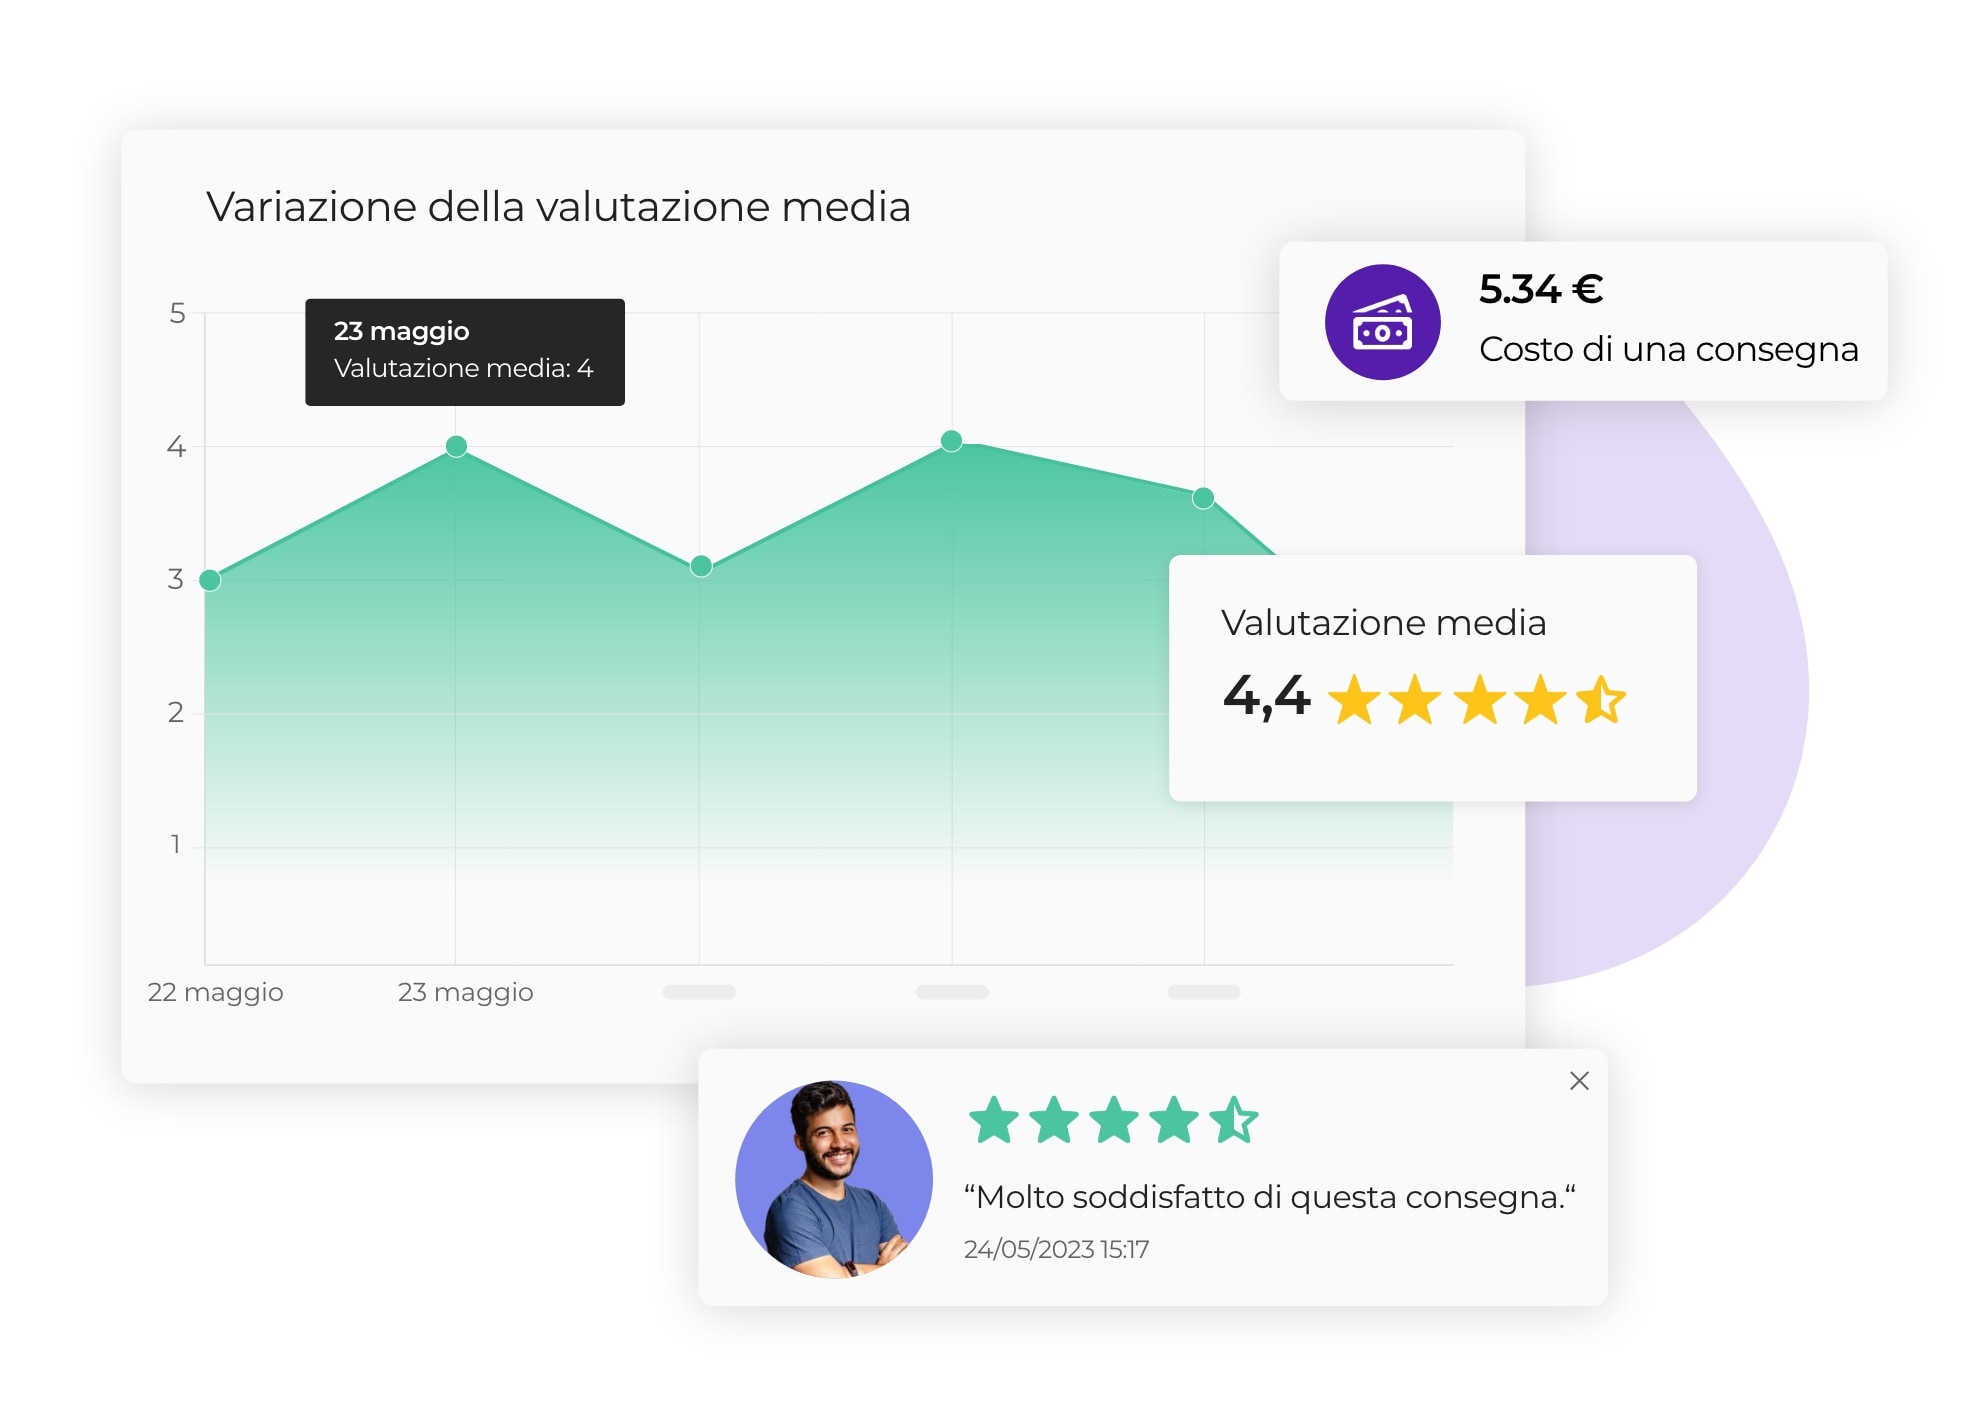Image resolution: width=1965 pixels, height=1411 pixels.
Task: Click the last visible chart data point
Action: [1203, 498]
